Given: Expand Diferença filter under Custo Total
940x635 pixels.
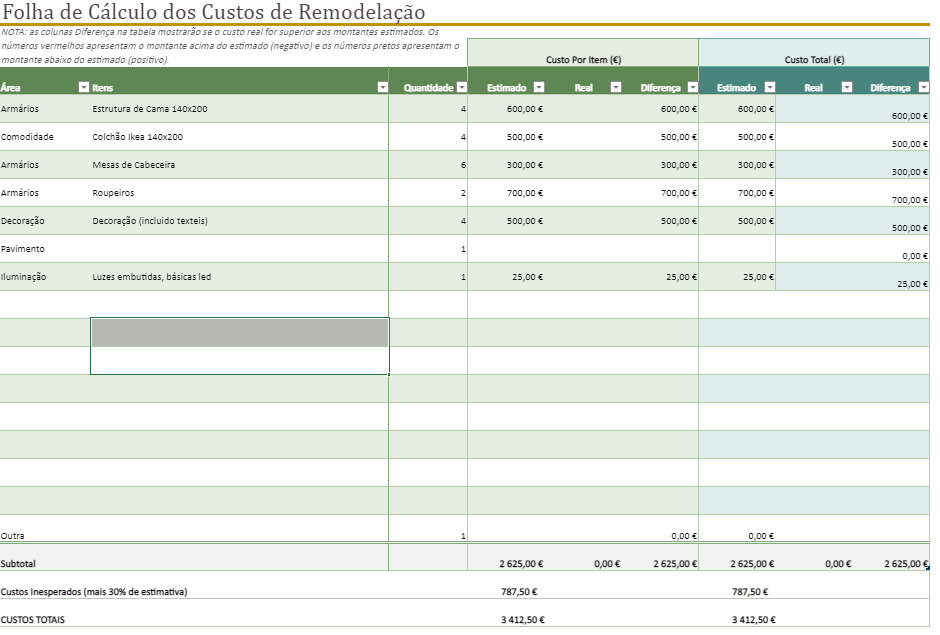Looking at the screenshot, I should pyautogui.click(x=924, y=88).
